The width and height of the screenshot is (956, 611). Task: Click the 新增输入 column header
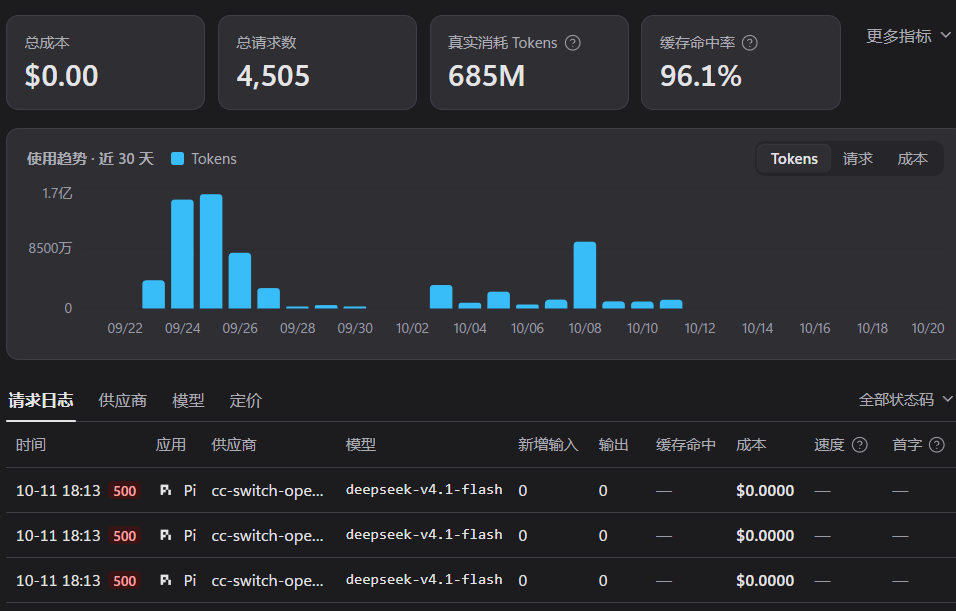coord(548,445)
